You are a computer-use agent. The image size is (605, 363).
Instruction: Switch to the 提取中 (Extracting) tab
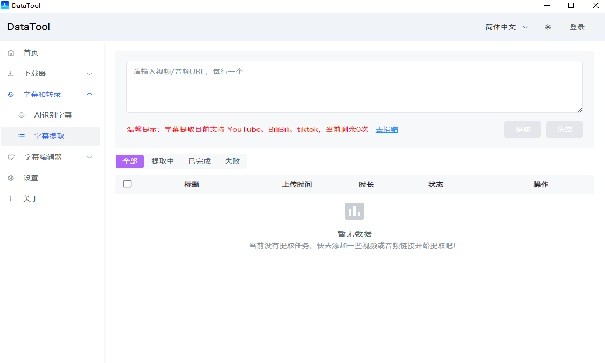[x=162, y=161]
